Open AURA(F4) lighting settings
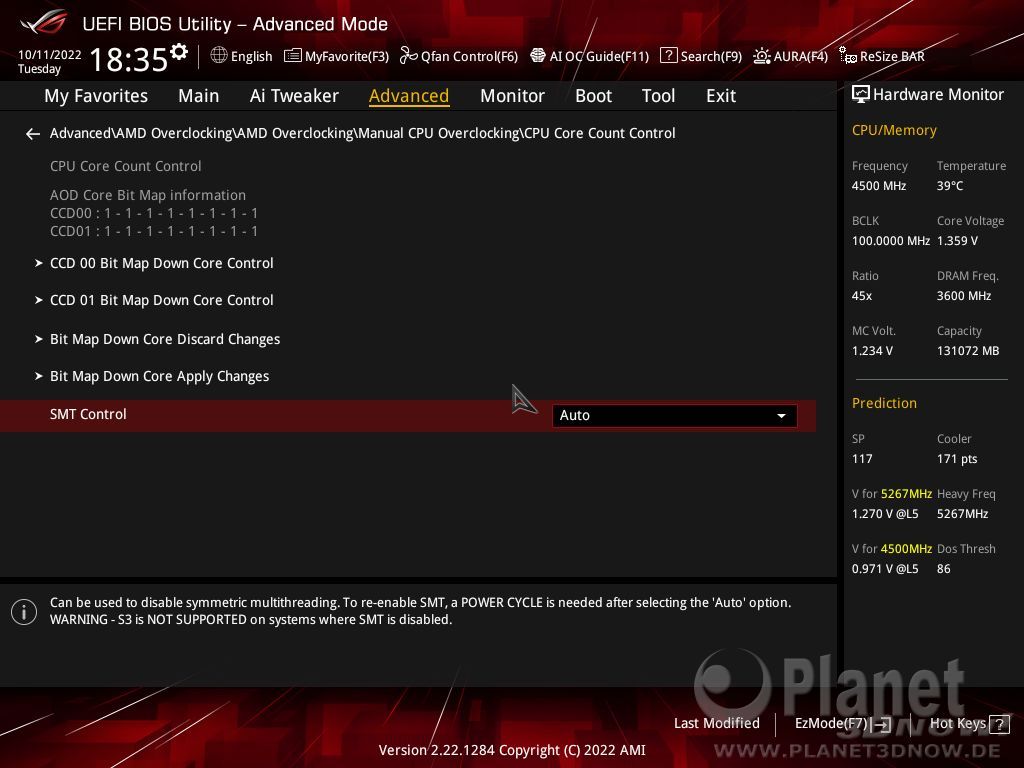 click(x=790, y=56)
